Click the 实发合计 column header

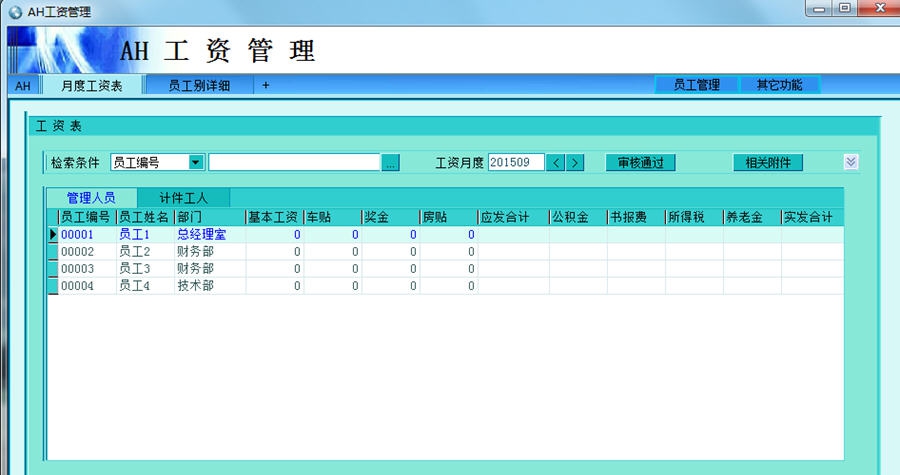coord(812,217)
